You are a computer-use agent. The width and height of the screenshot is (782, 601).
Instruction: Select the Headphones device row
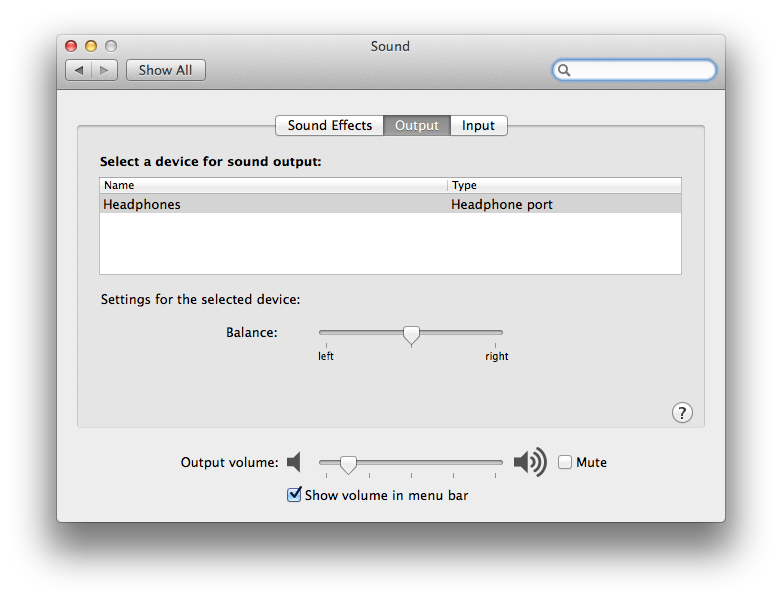391,204
